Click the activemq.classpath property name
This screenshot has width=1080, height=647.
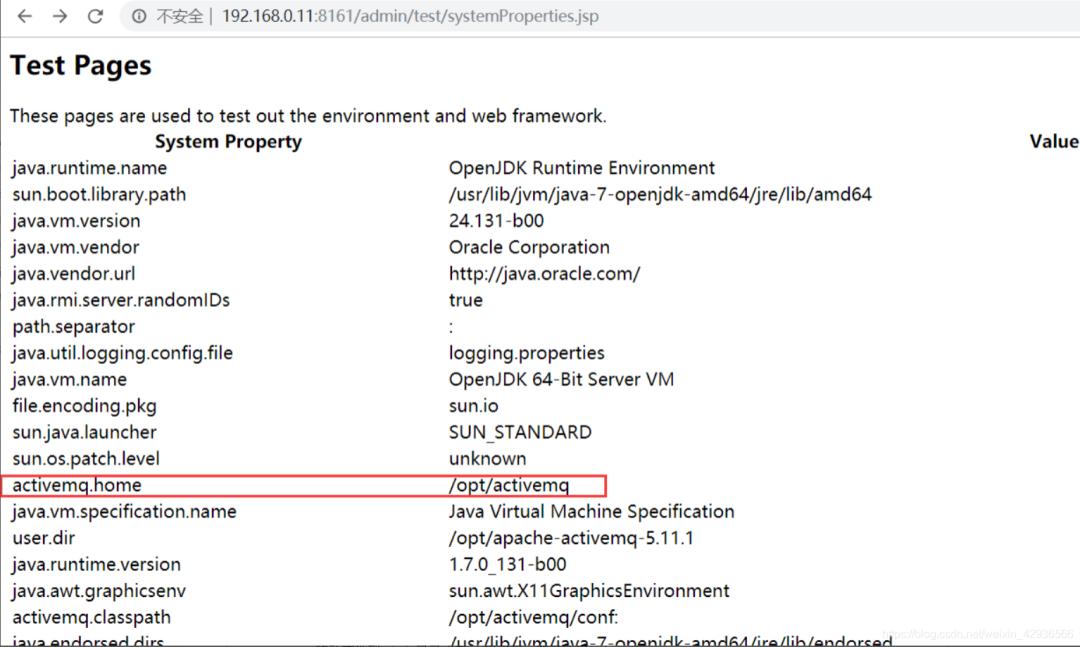coord(92,617)
